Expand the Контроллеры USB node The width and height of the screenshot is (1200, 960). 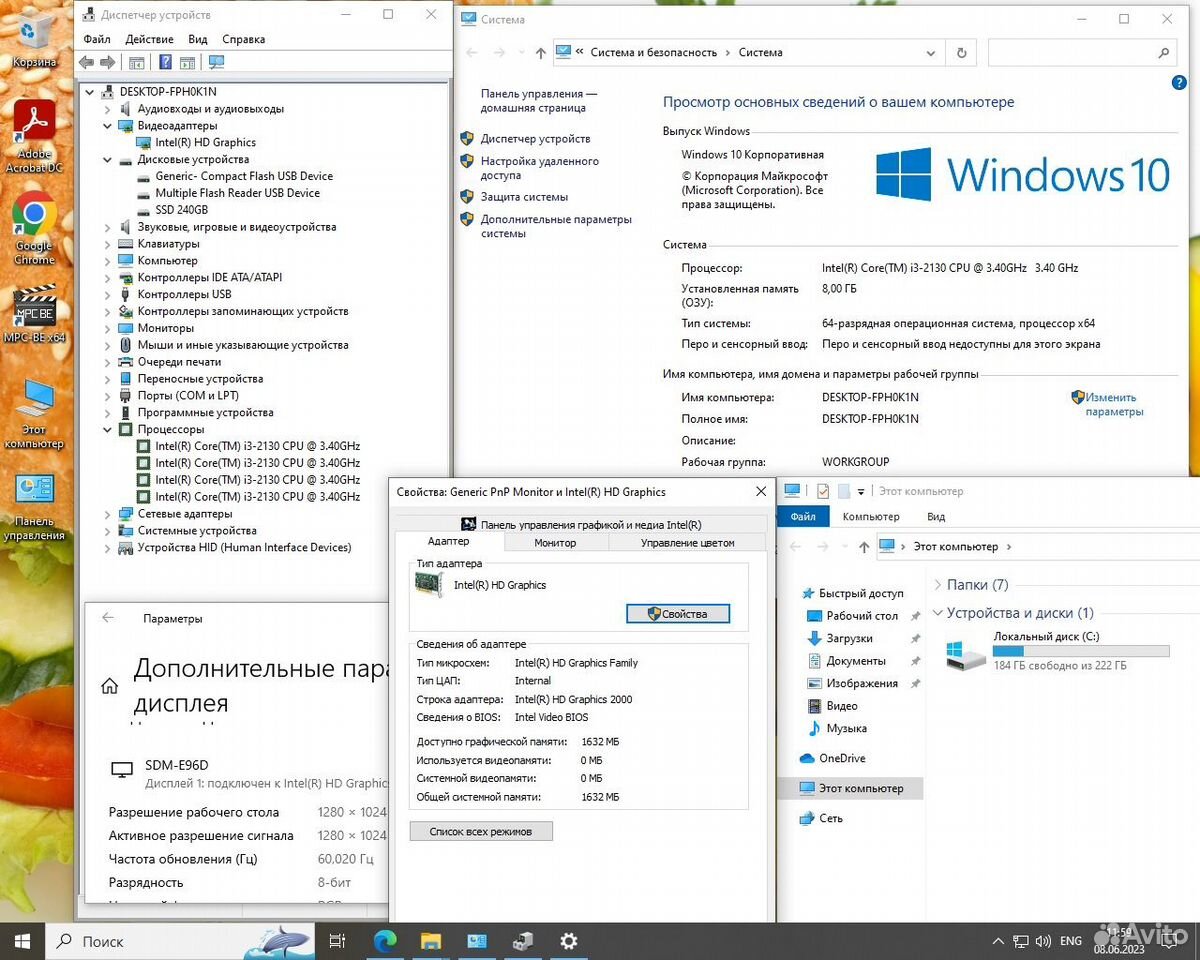(108, 295)
